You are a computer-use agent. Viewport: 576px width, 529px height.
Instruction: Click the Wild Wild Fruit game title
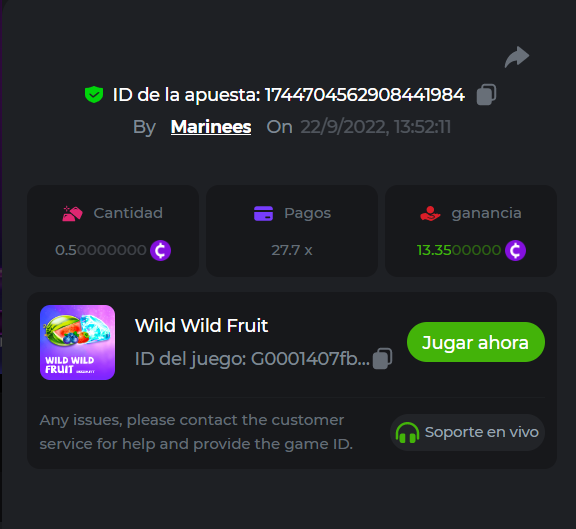click(x=201, y=325)
